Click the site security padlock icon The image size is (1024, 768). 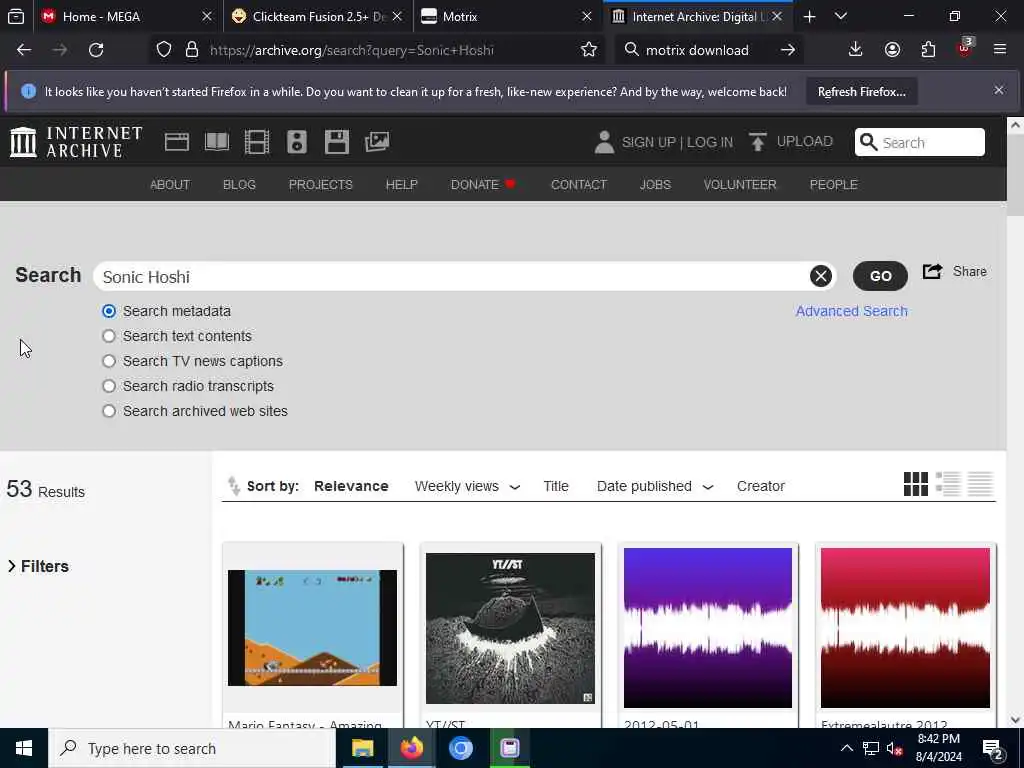point(191,50)
